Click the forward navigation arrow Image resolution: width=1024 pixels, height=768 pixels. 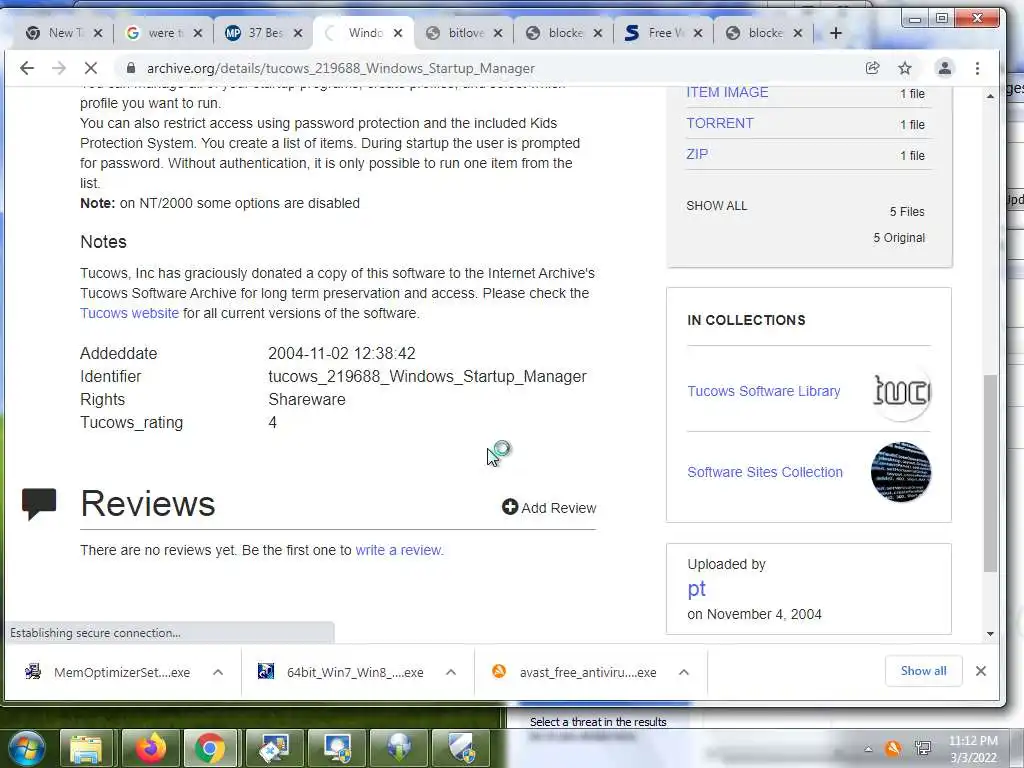[x=59, y=68]
